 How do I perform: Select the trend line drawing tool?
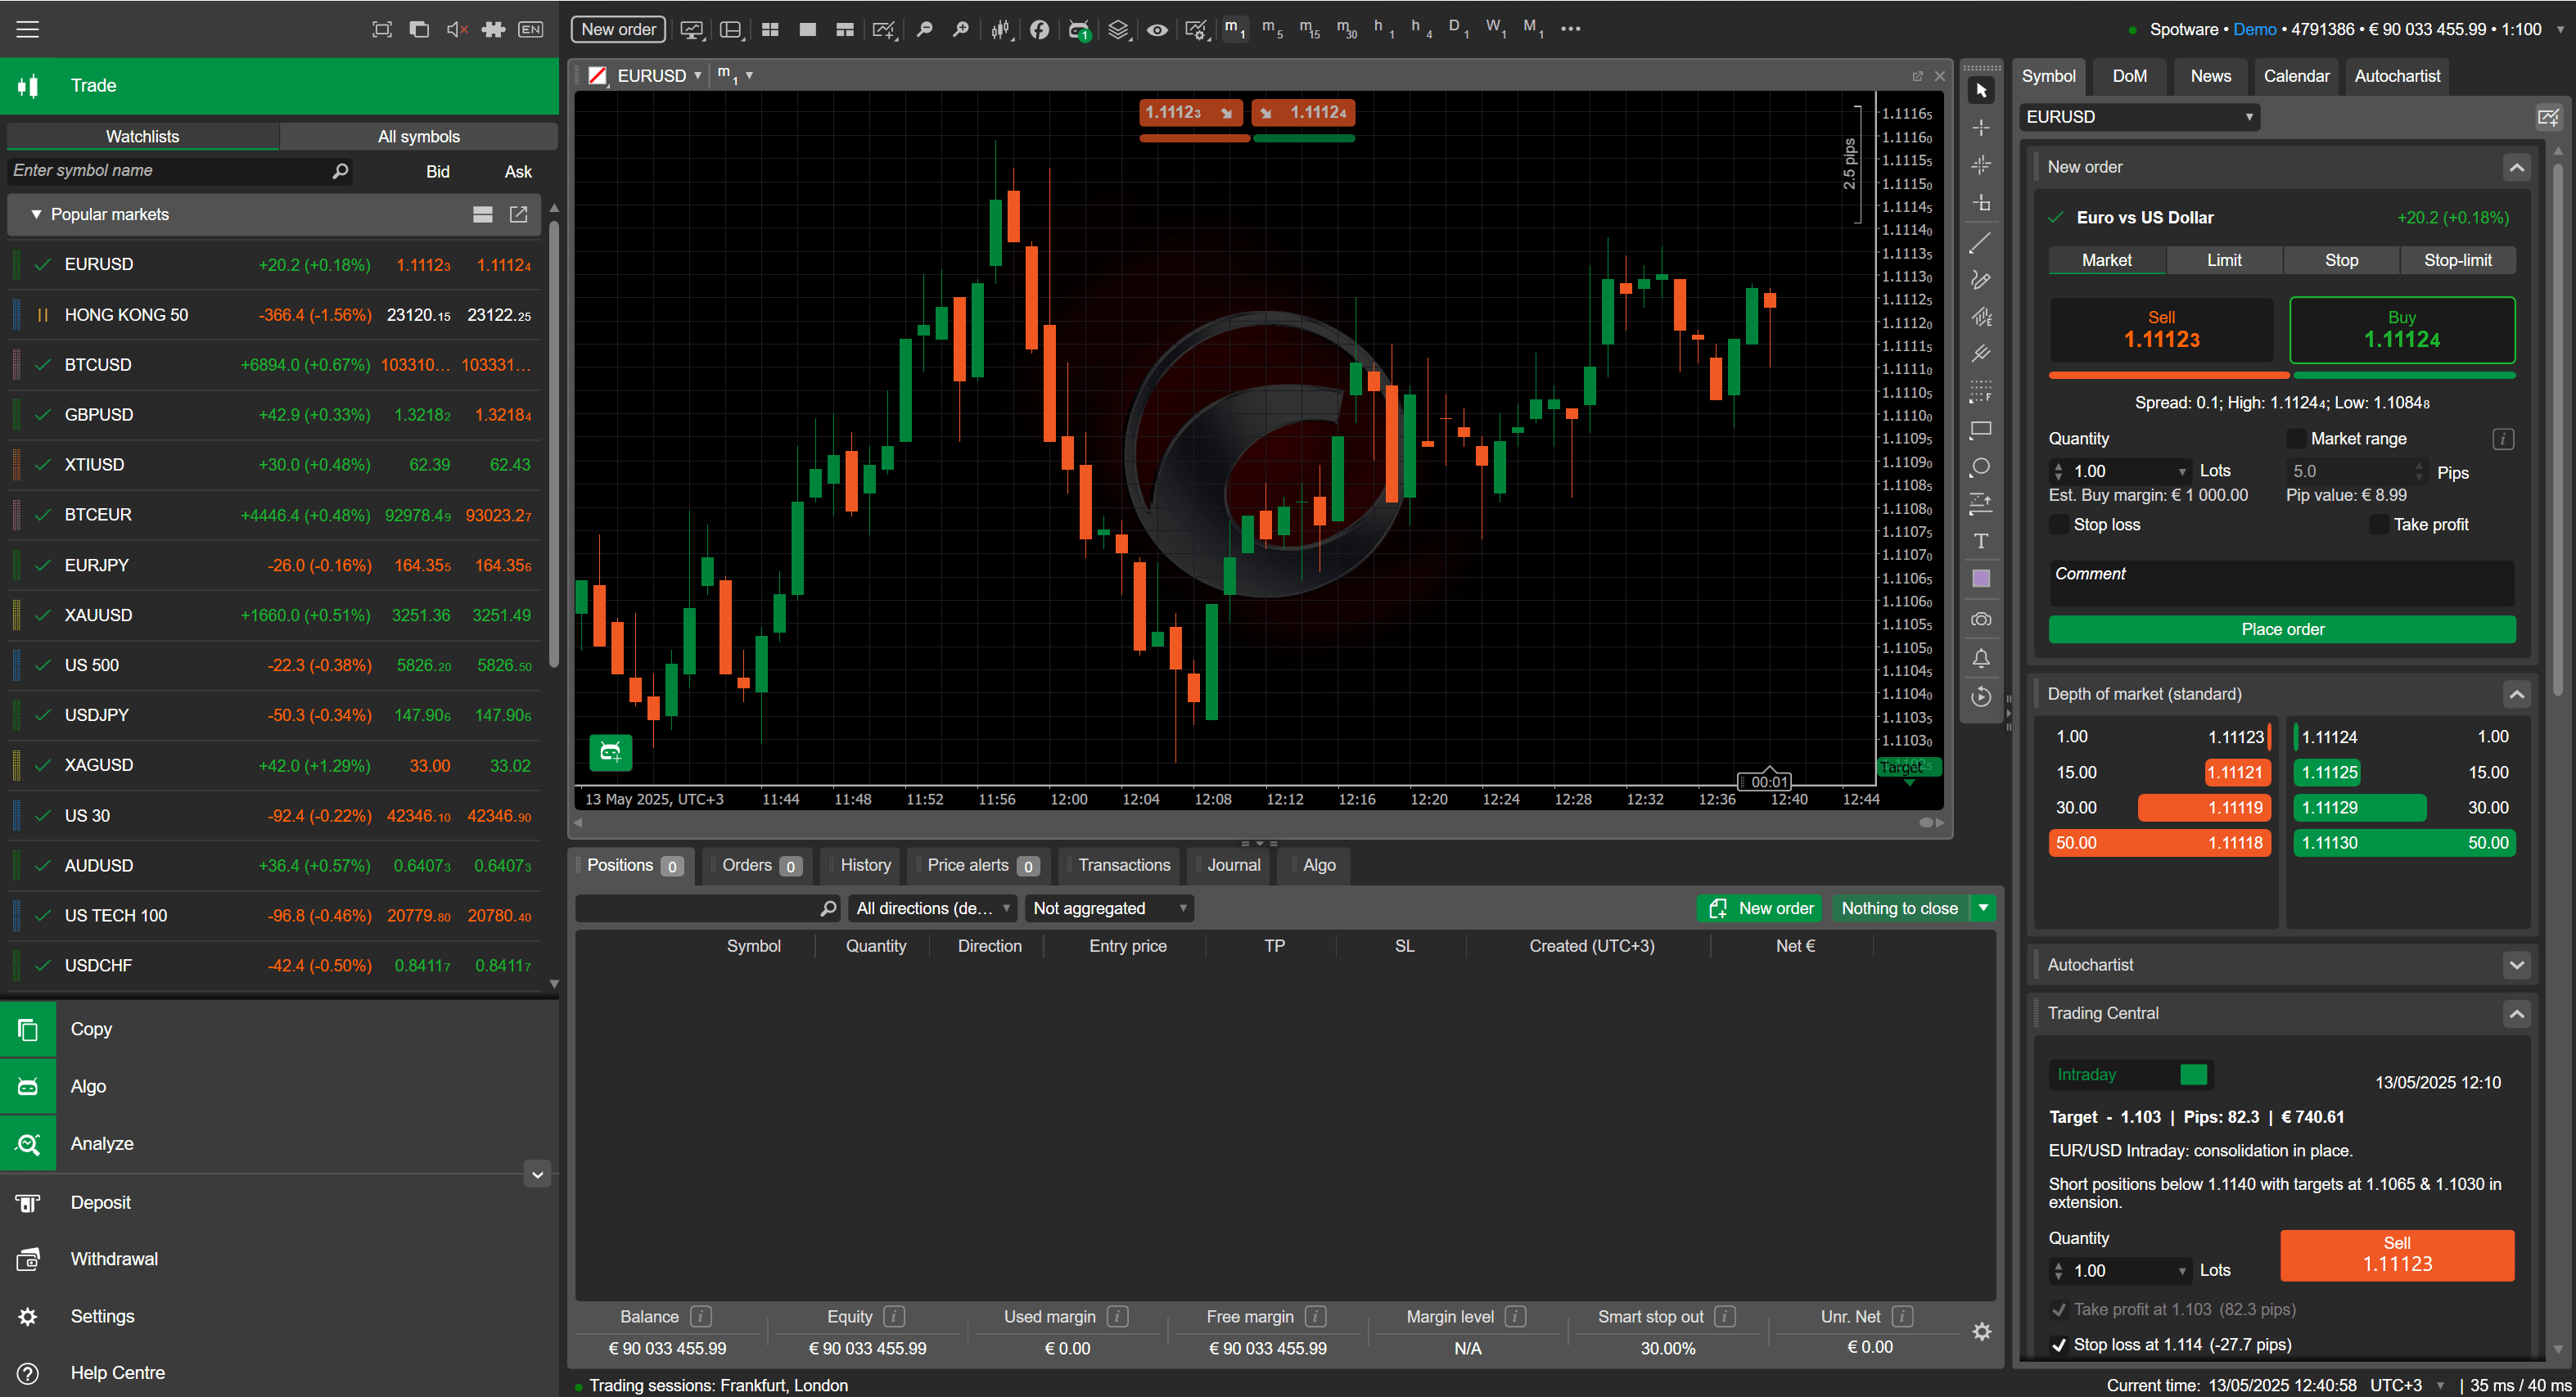click(1981, 243)
